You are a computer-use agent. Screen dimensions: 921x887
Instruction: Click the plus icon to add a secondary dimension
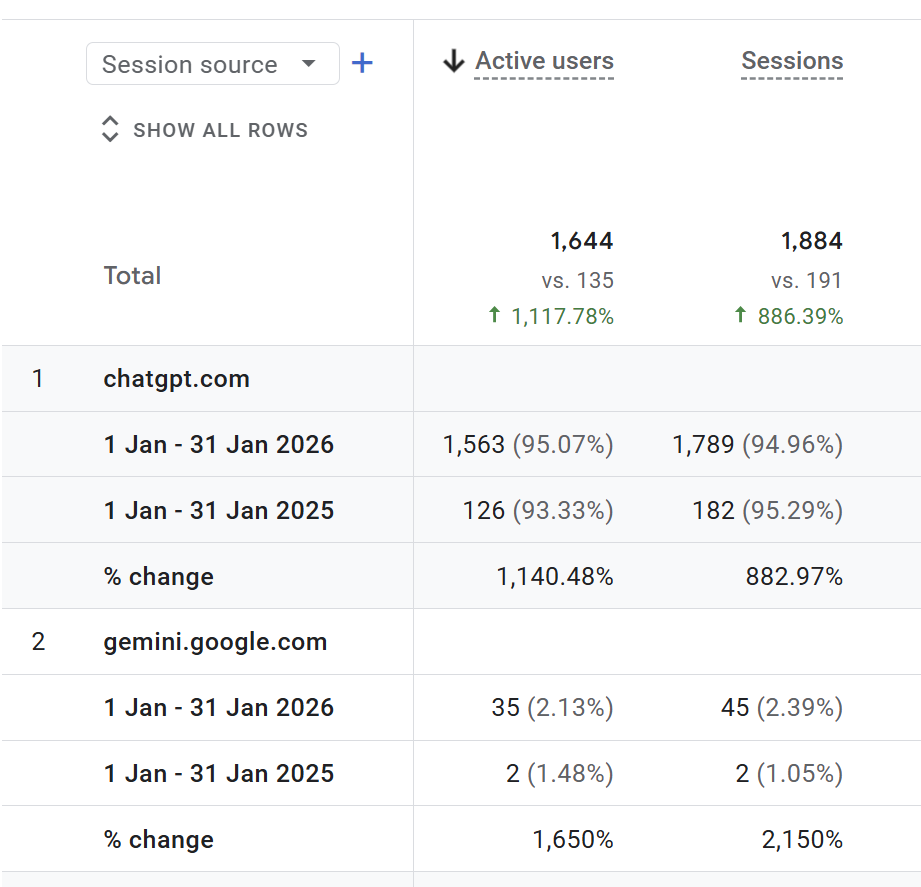tap(362, 63)
